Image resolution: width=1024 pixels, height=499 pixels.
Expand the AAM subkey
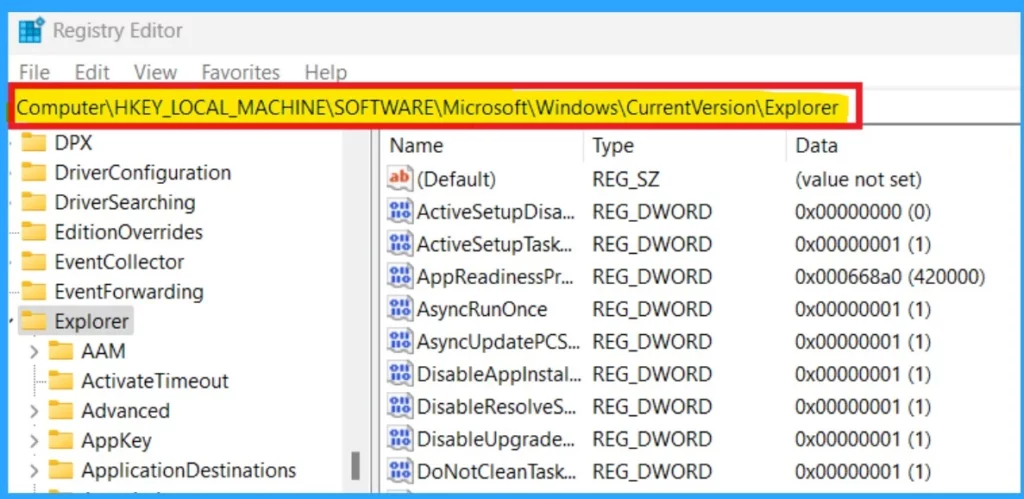[35, 352]
